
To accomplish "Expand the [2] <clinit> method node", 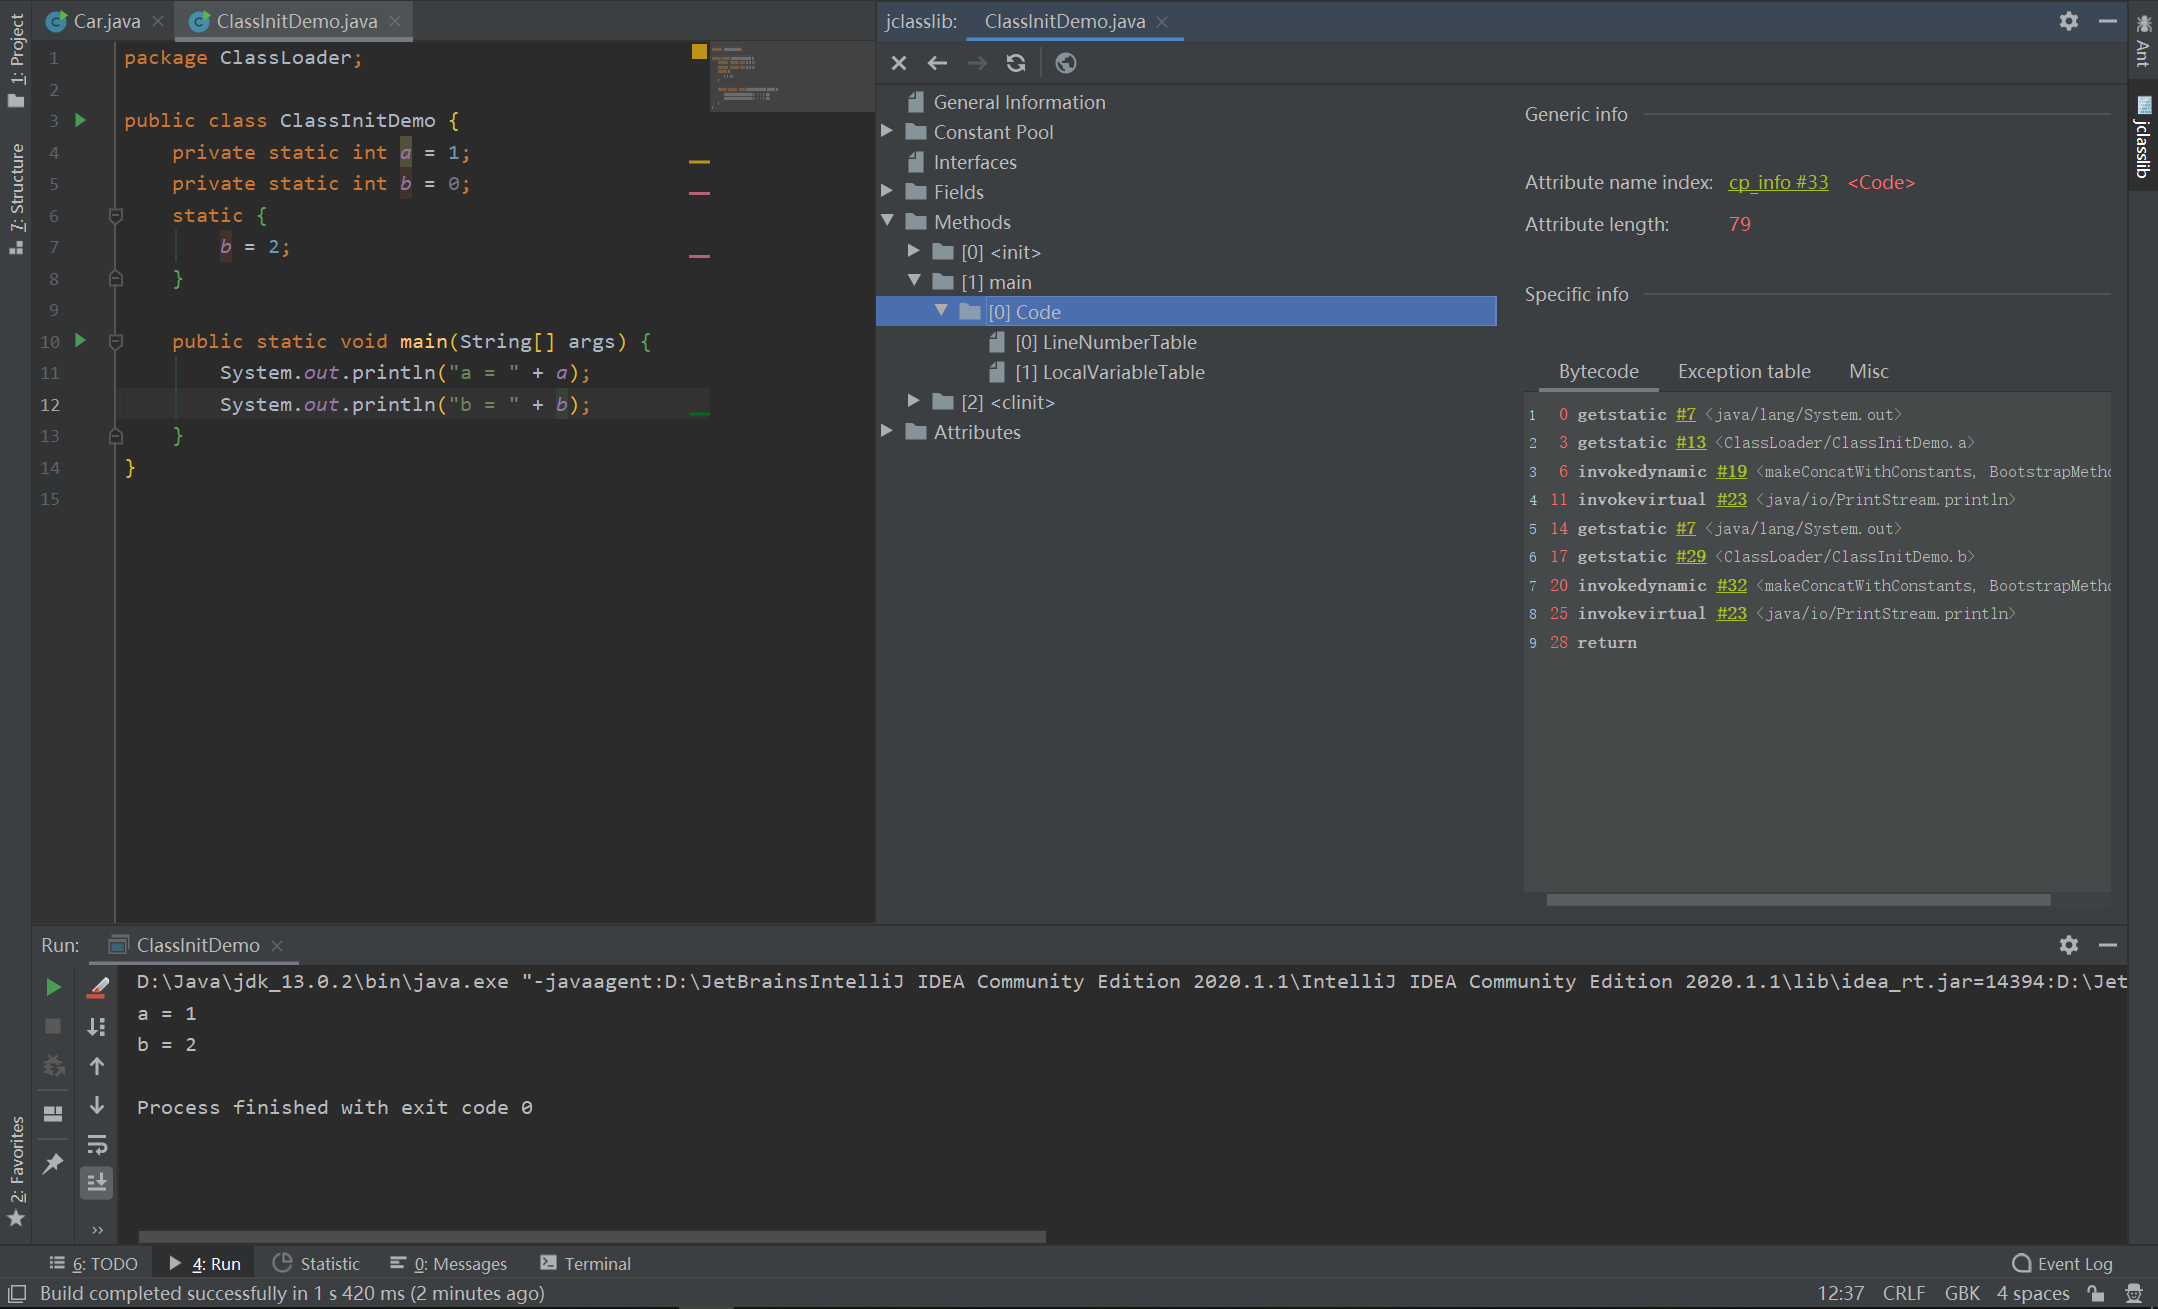I will coord(914,401).
